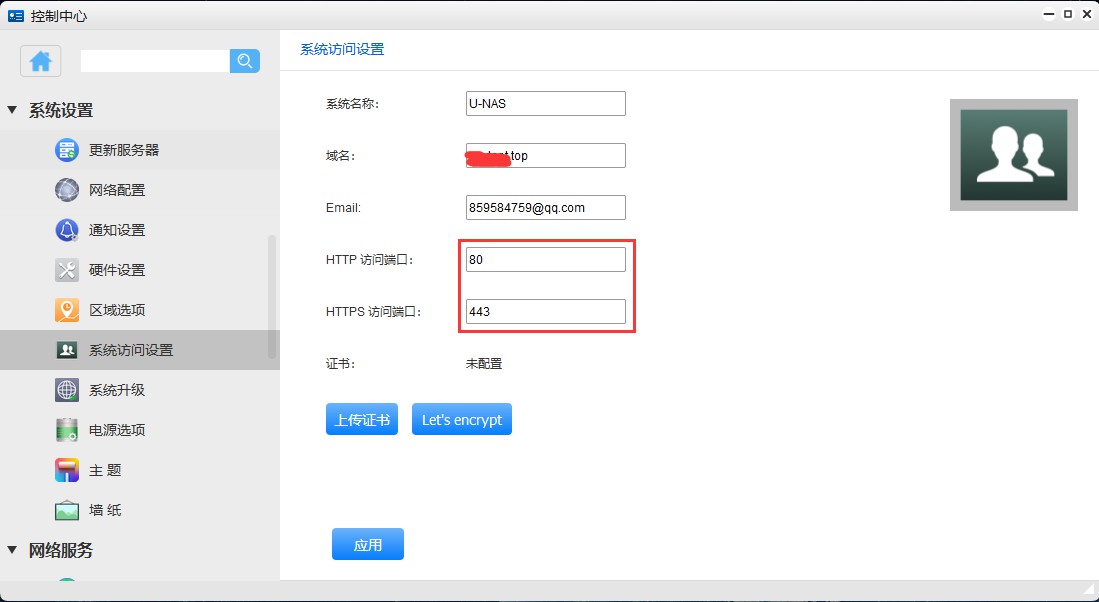
Task: Open the Update Server (更新服务器) icon
Action: pyautogui.click(x=67, y=150)
